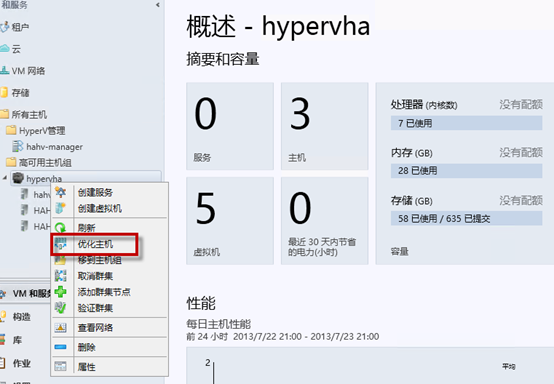This screenshot has height=384, width=554.
Task: Select 所有主机 in navigation tree
Action: pyautogui.click(x=29, y=114)
